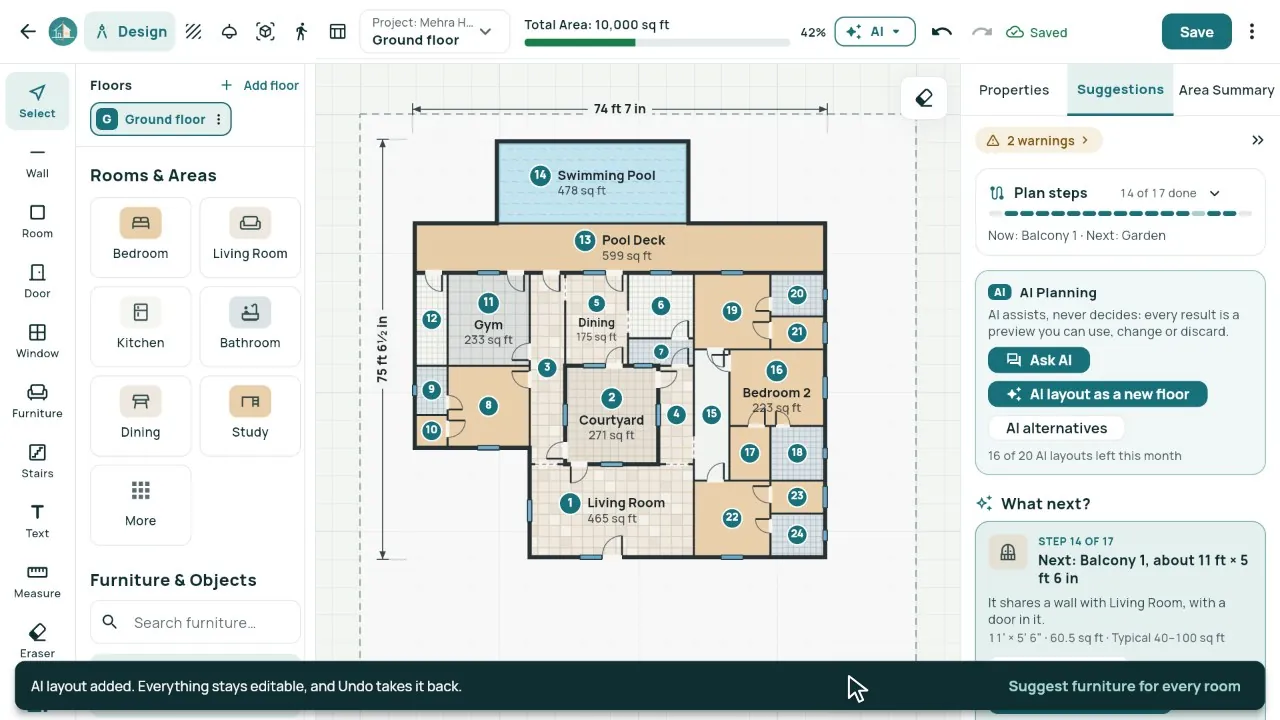
Task: Undo the last action
Action: pos(941,32)
